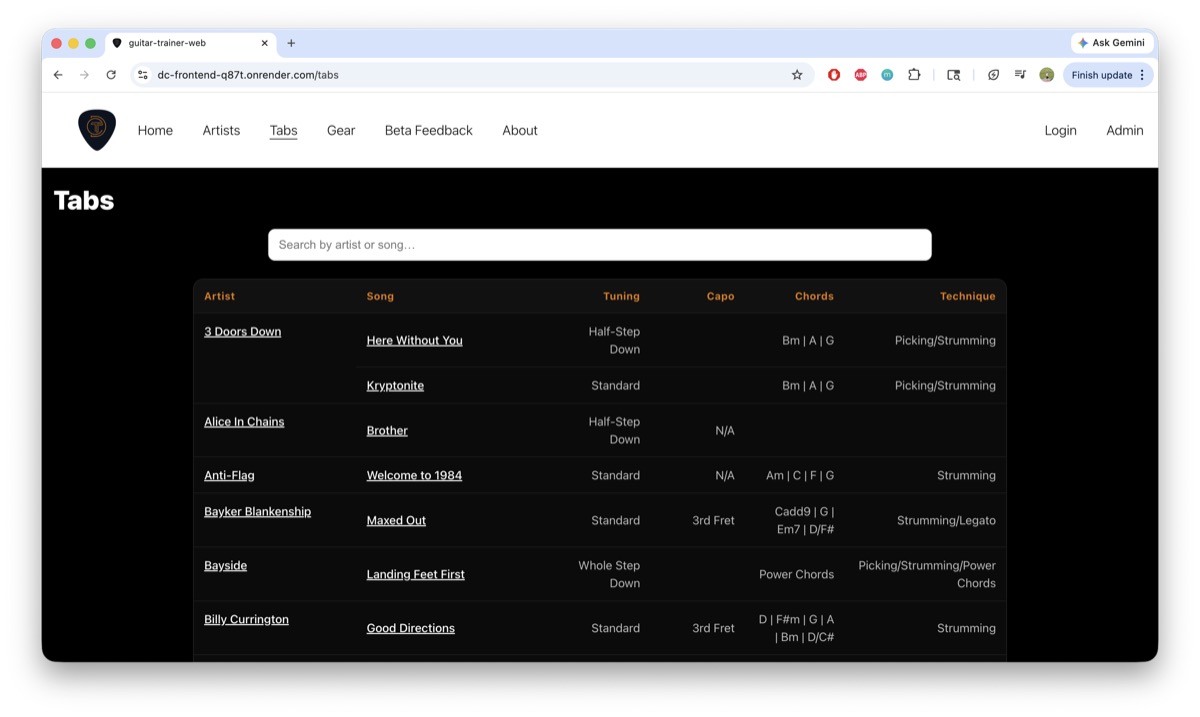
Task: Click the 'Am | C | F | G' chords cell
Action: 800,475
